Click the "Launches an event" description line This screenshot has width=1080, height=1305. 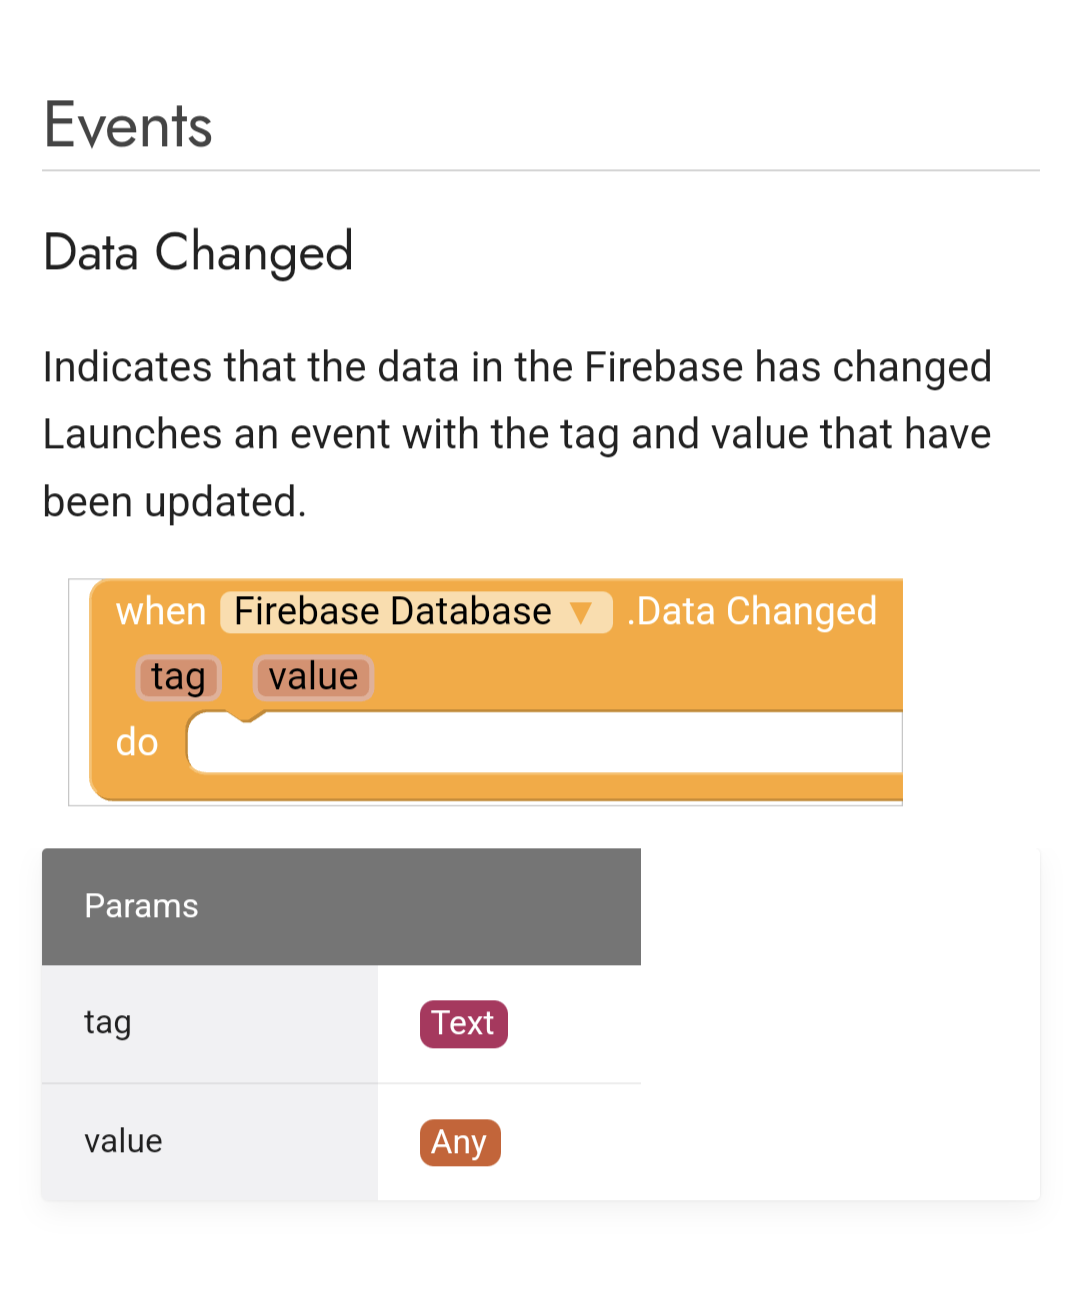[x=516, y=435]
